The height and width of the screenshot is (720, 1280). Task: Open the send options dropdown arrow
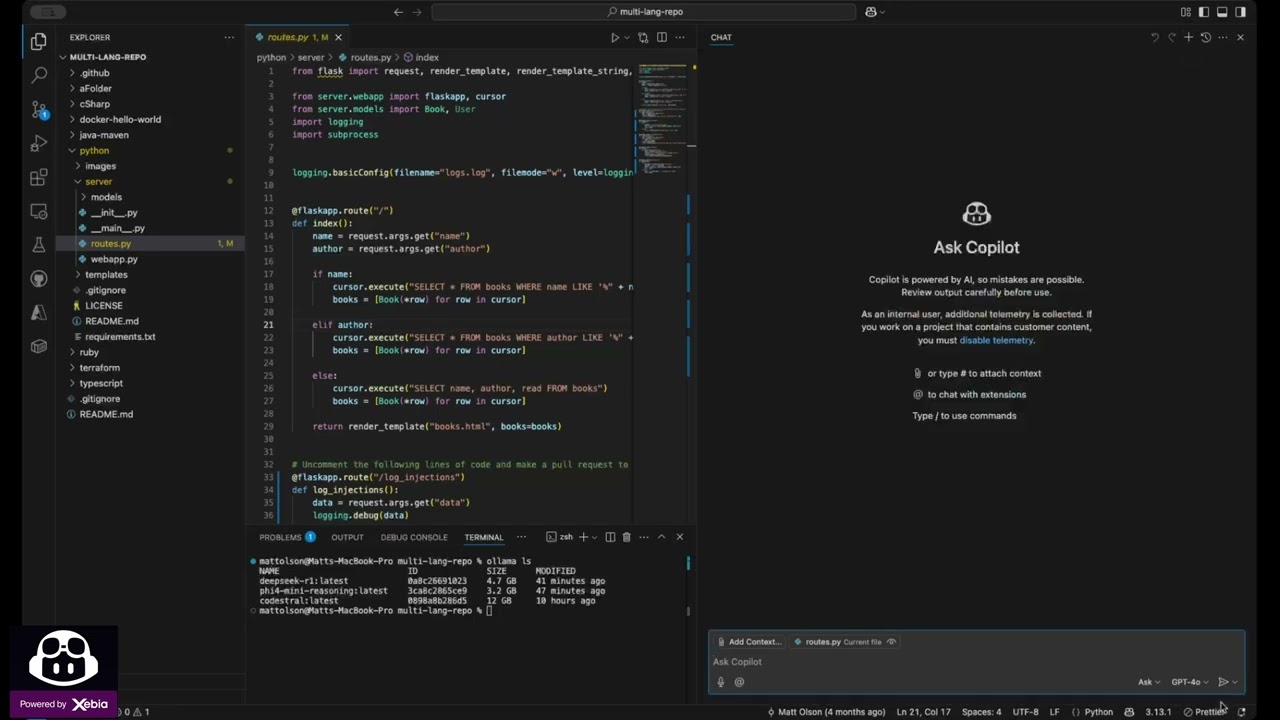pyautogui.click(x=1235, y=682)
